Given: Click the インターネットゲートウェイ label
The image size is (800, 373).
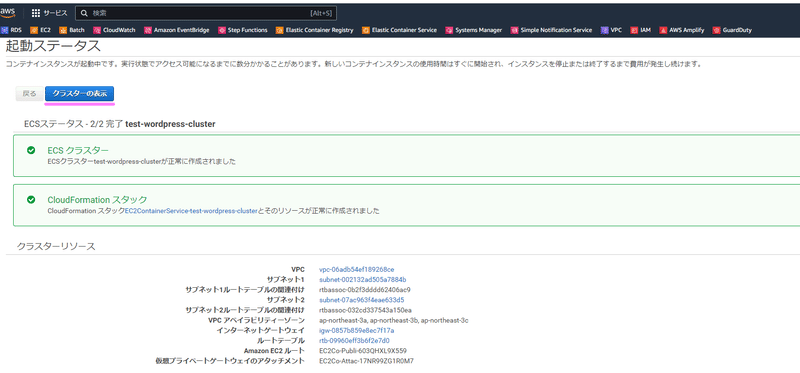Looking at the screenshot, I should [x=261, y=331].
